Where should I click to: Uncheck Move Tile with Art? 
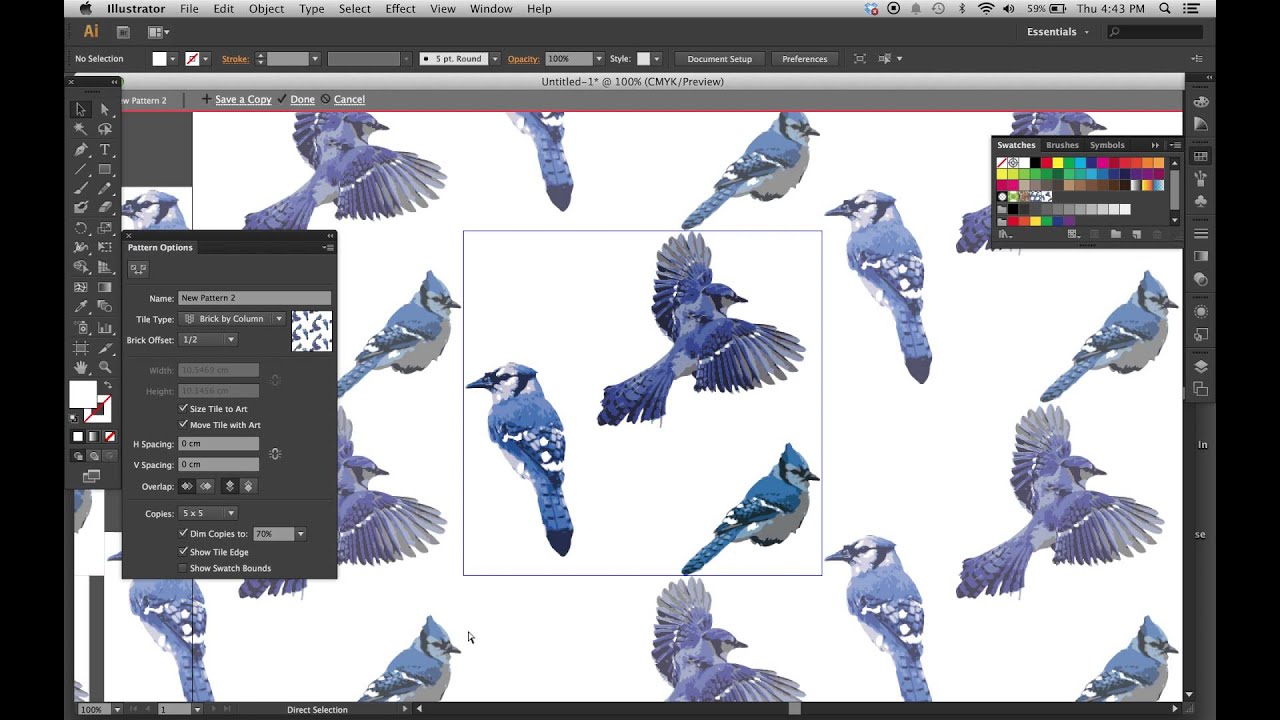coord(183,425)
